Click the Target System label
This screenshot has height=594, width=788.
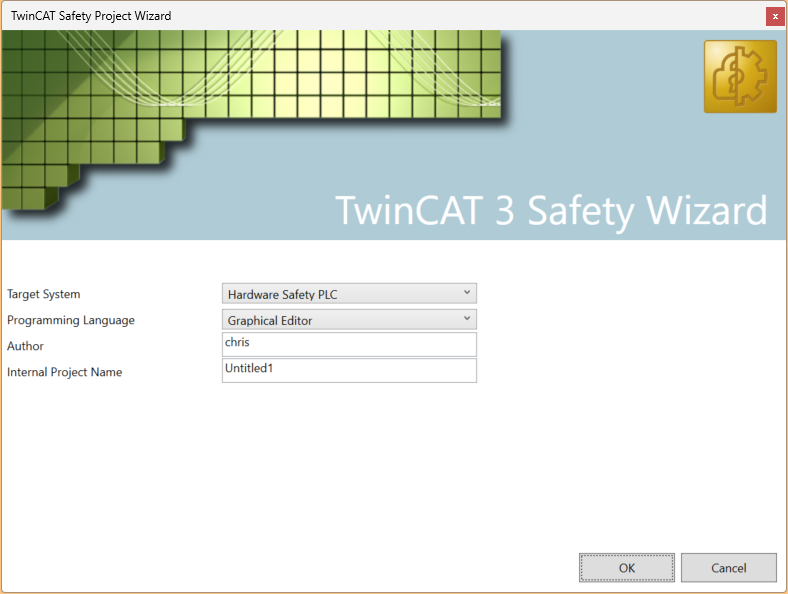tap(44, 294)
